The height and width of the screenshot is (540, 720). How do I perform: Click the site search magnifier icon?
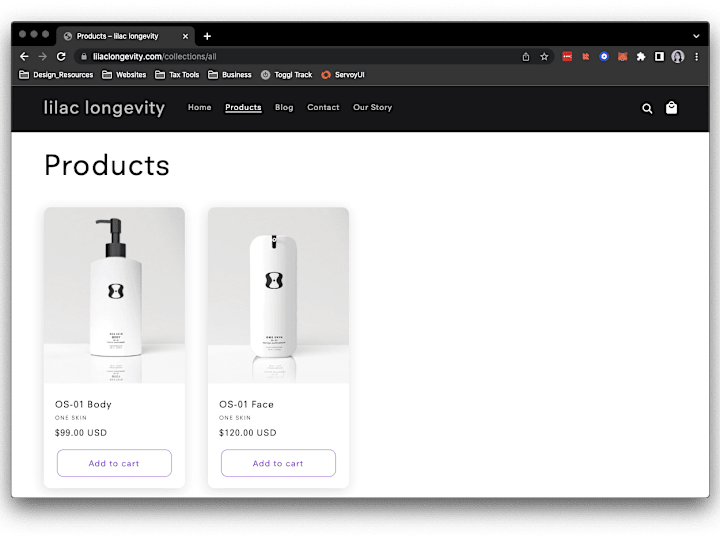[647, 108]
